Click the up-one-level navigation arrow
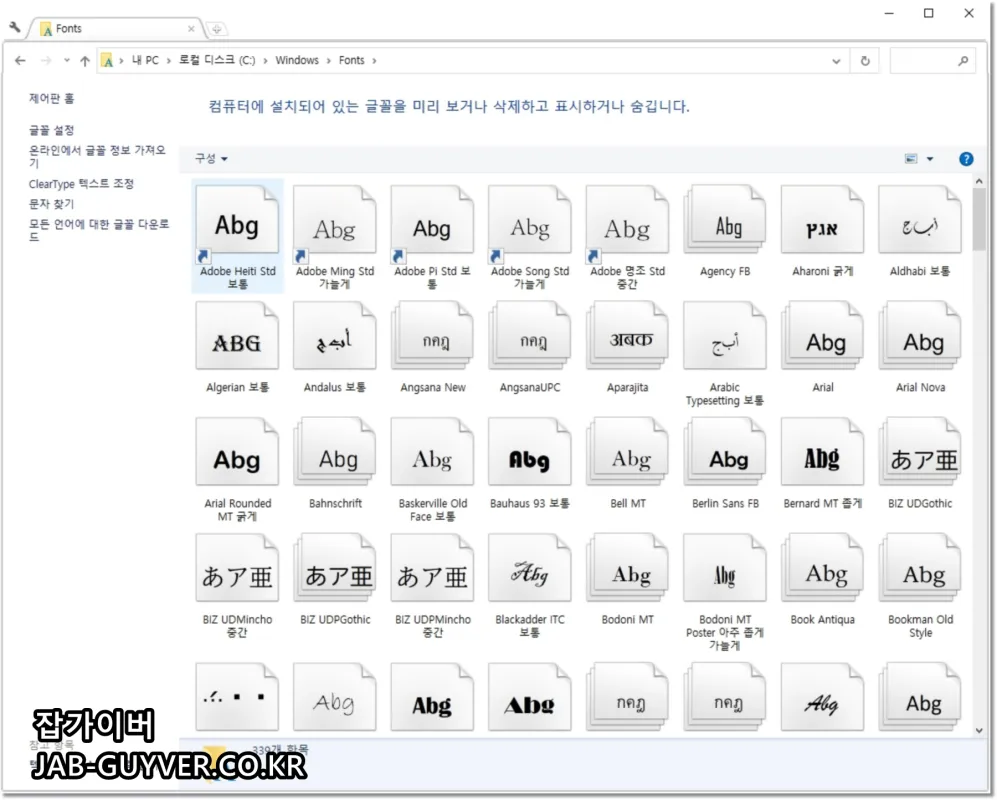The height and width of the screenshot is (800, 997). tap(85, 60)
